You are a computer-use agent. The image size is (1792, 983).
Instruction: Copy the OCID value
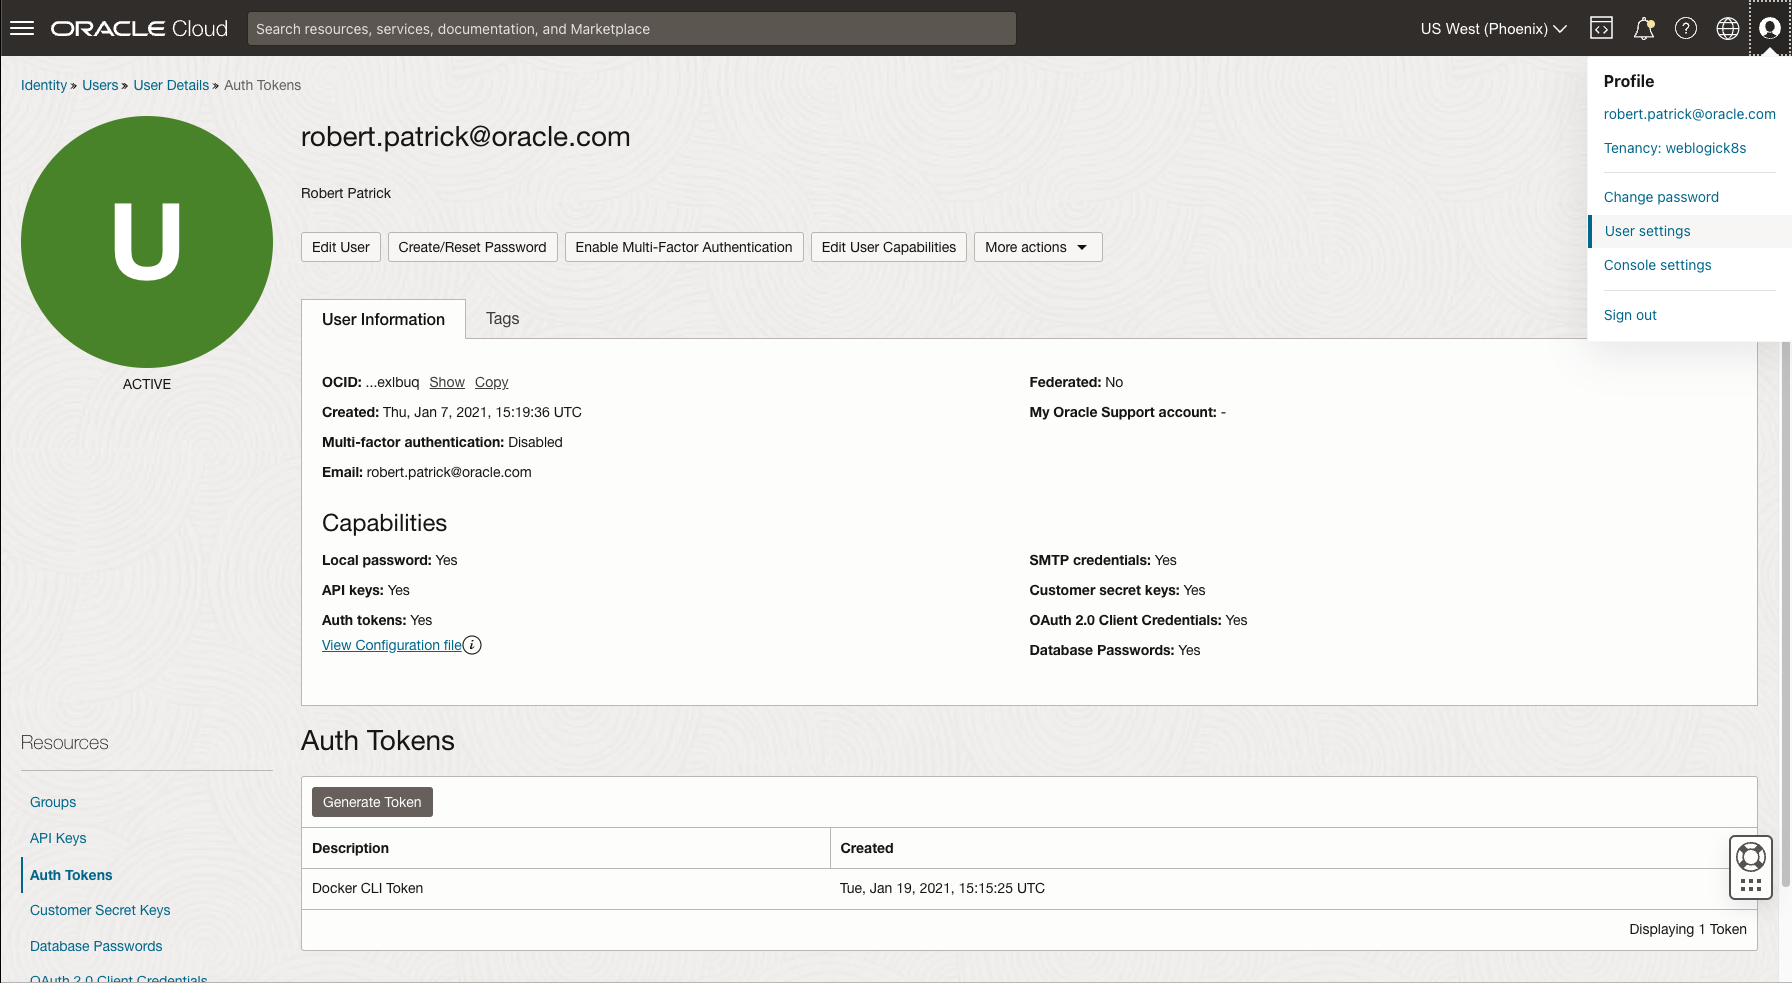[x=491, y=382]
